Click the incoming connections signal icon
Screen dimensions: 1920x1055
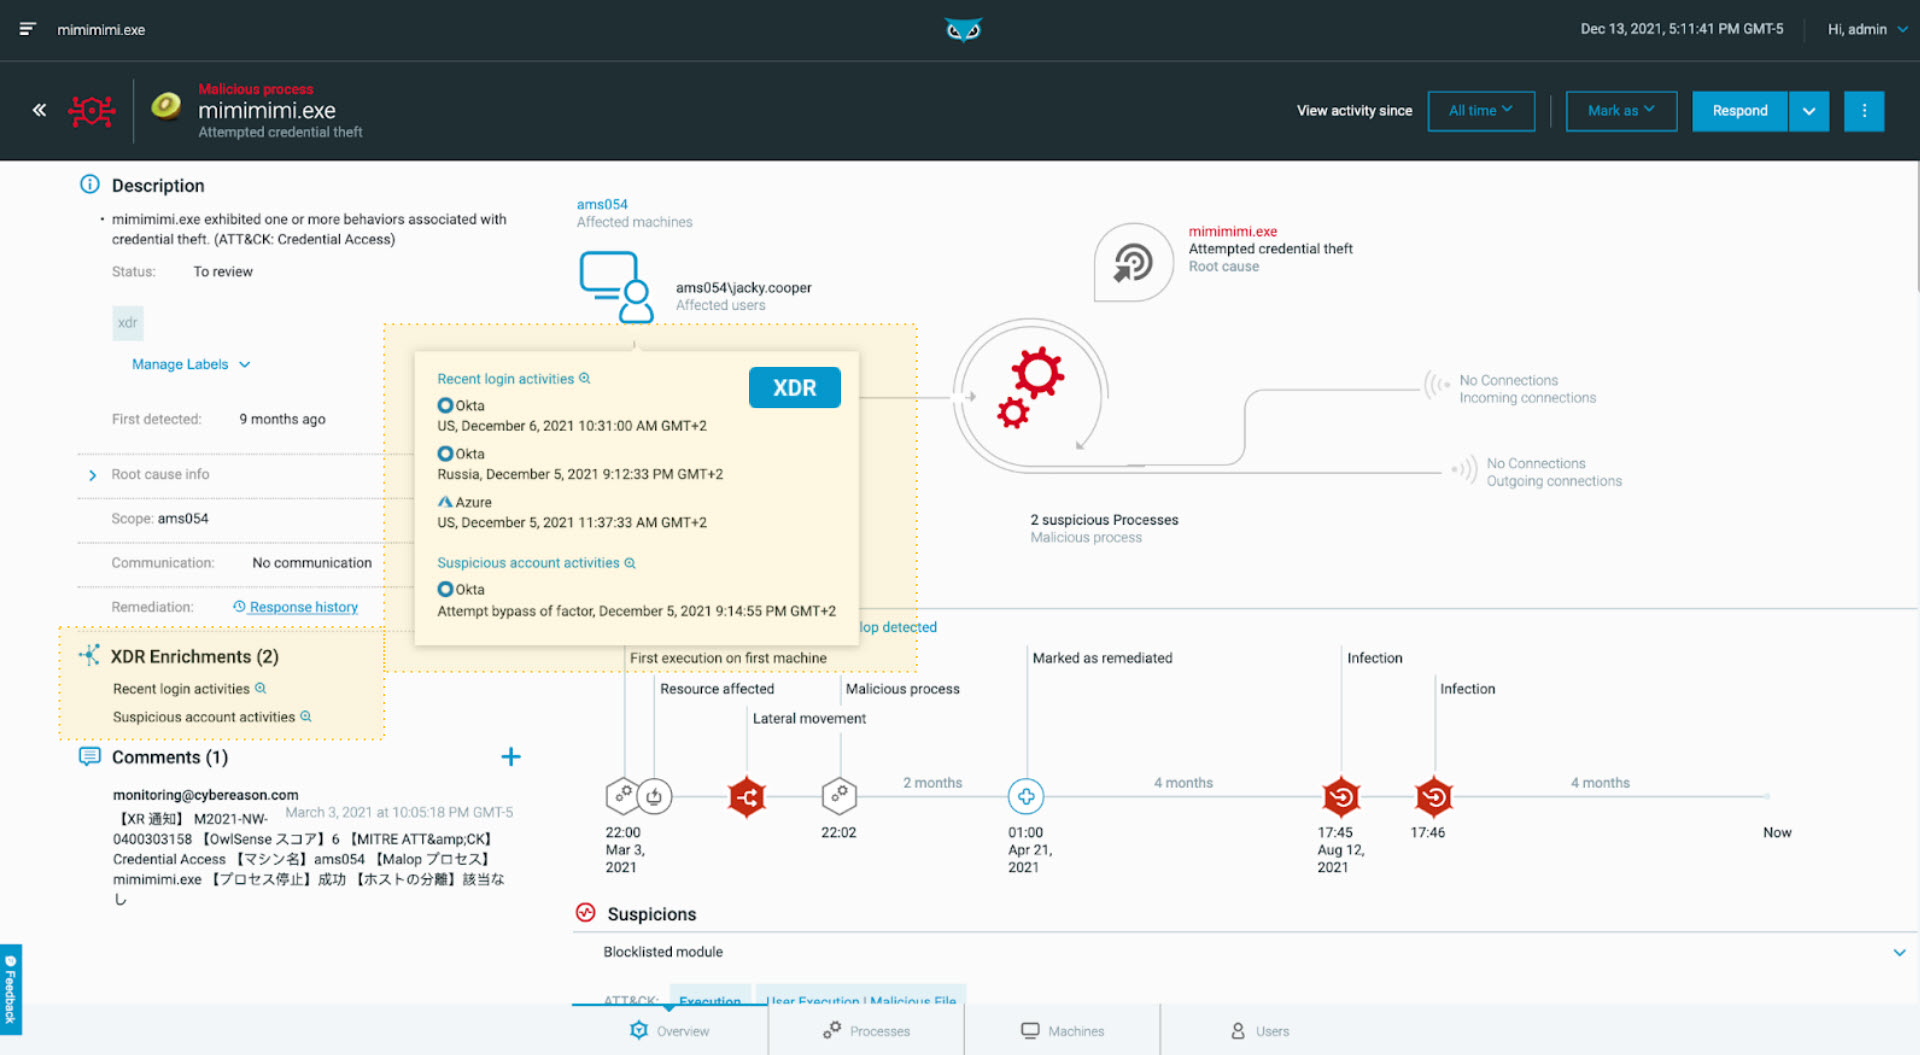[1437, 385]
